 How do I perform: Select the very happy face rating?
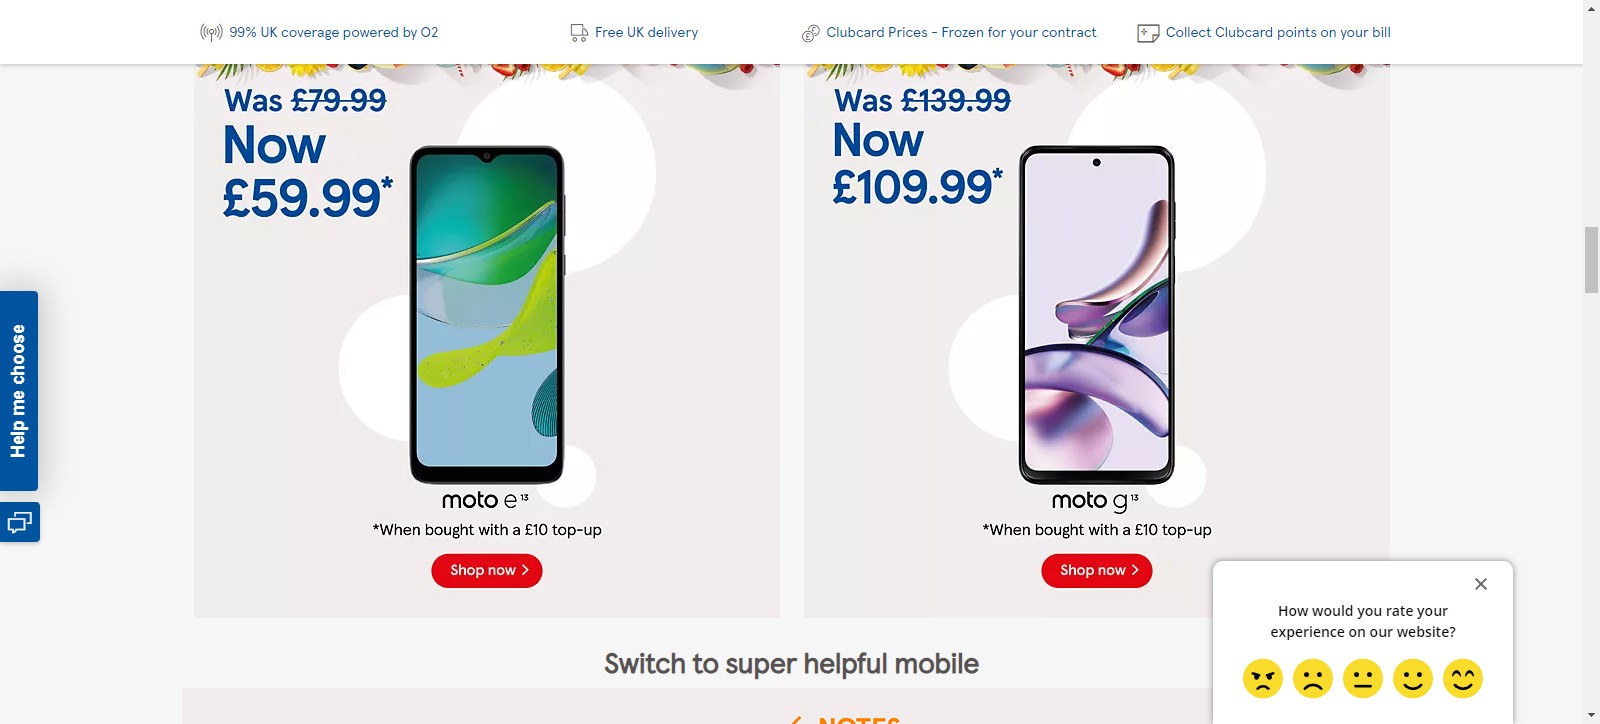[1463, 678]
